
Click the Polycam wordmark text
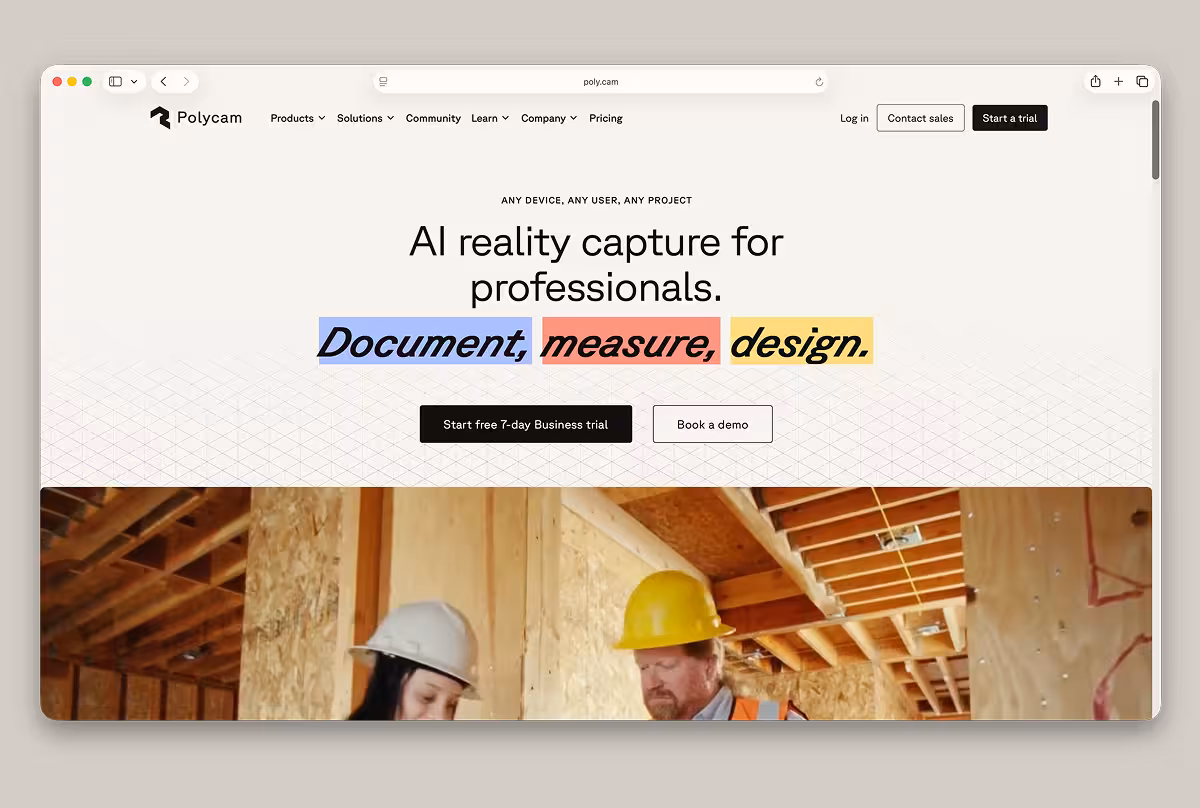tap(209, 118)
